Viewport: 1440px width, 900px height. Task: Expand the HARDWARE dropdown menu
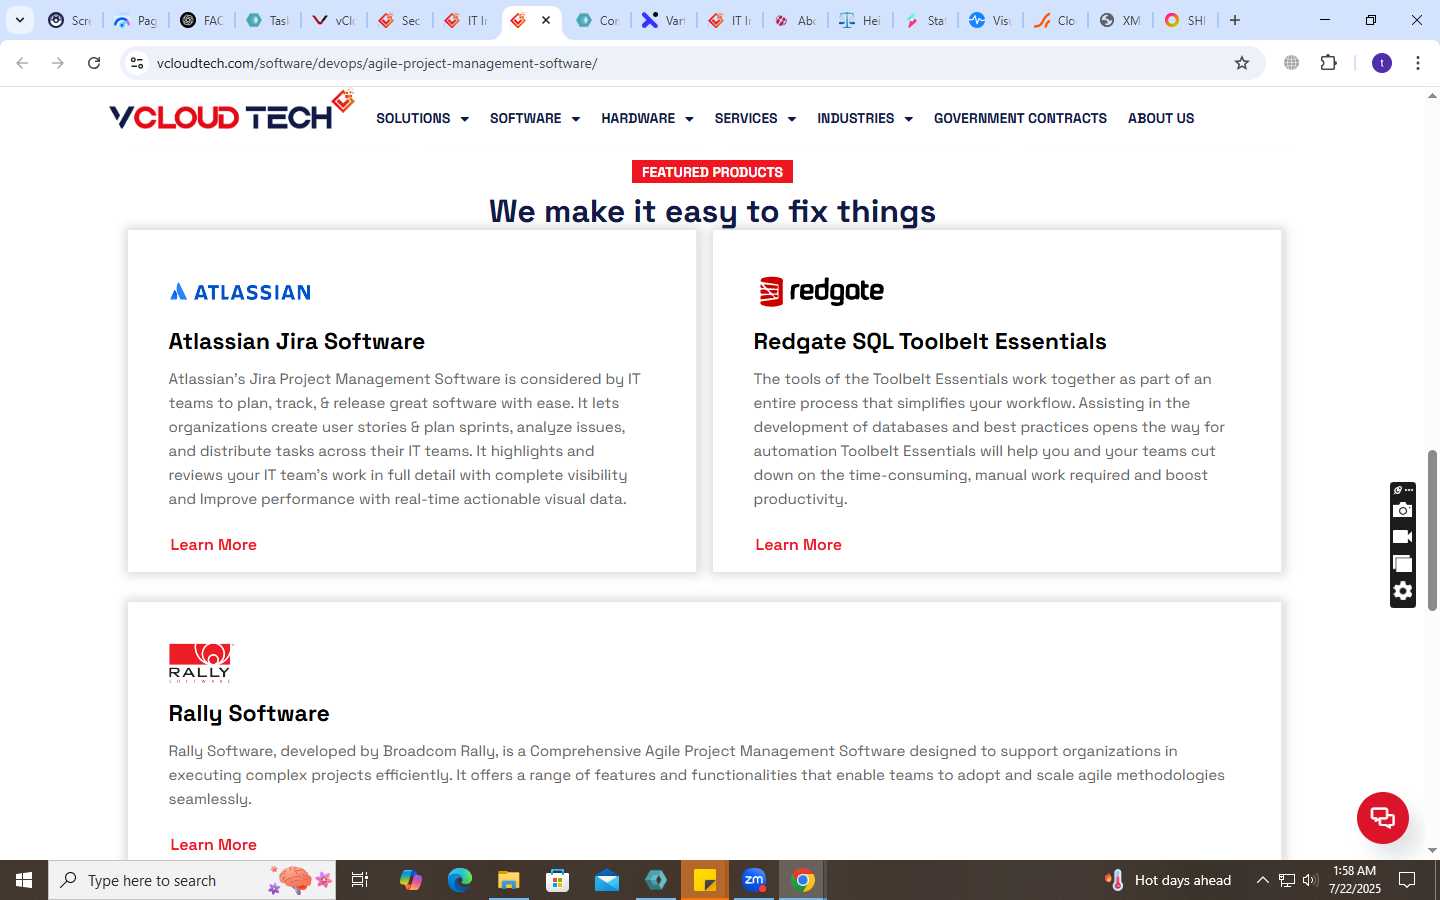[x=647, y=118]
